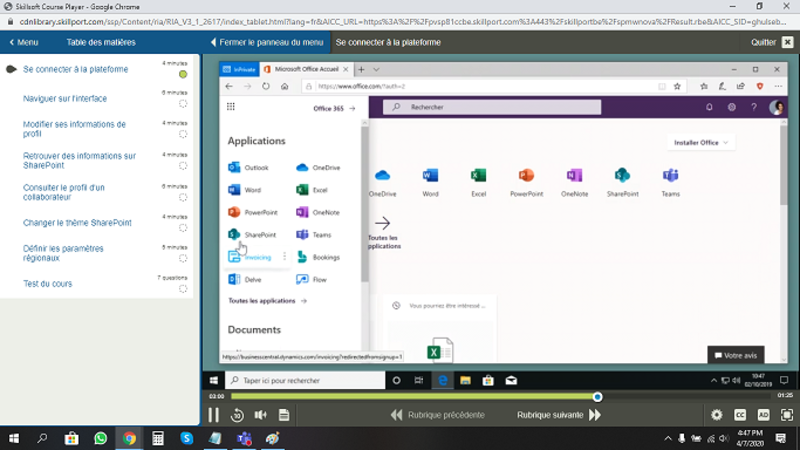
Task: Go to Rubrique suivante
Action: (559, 415)
